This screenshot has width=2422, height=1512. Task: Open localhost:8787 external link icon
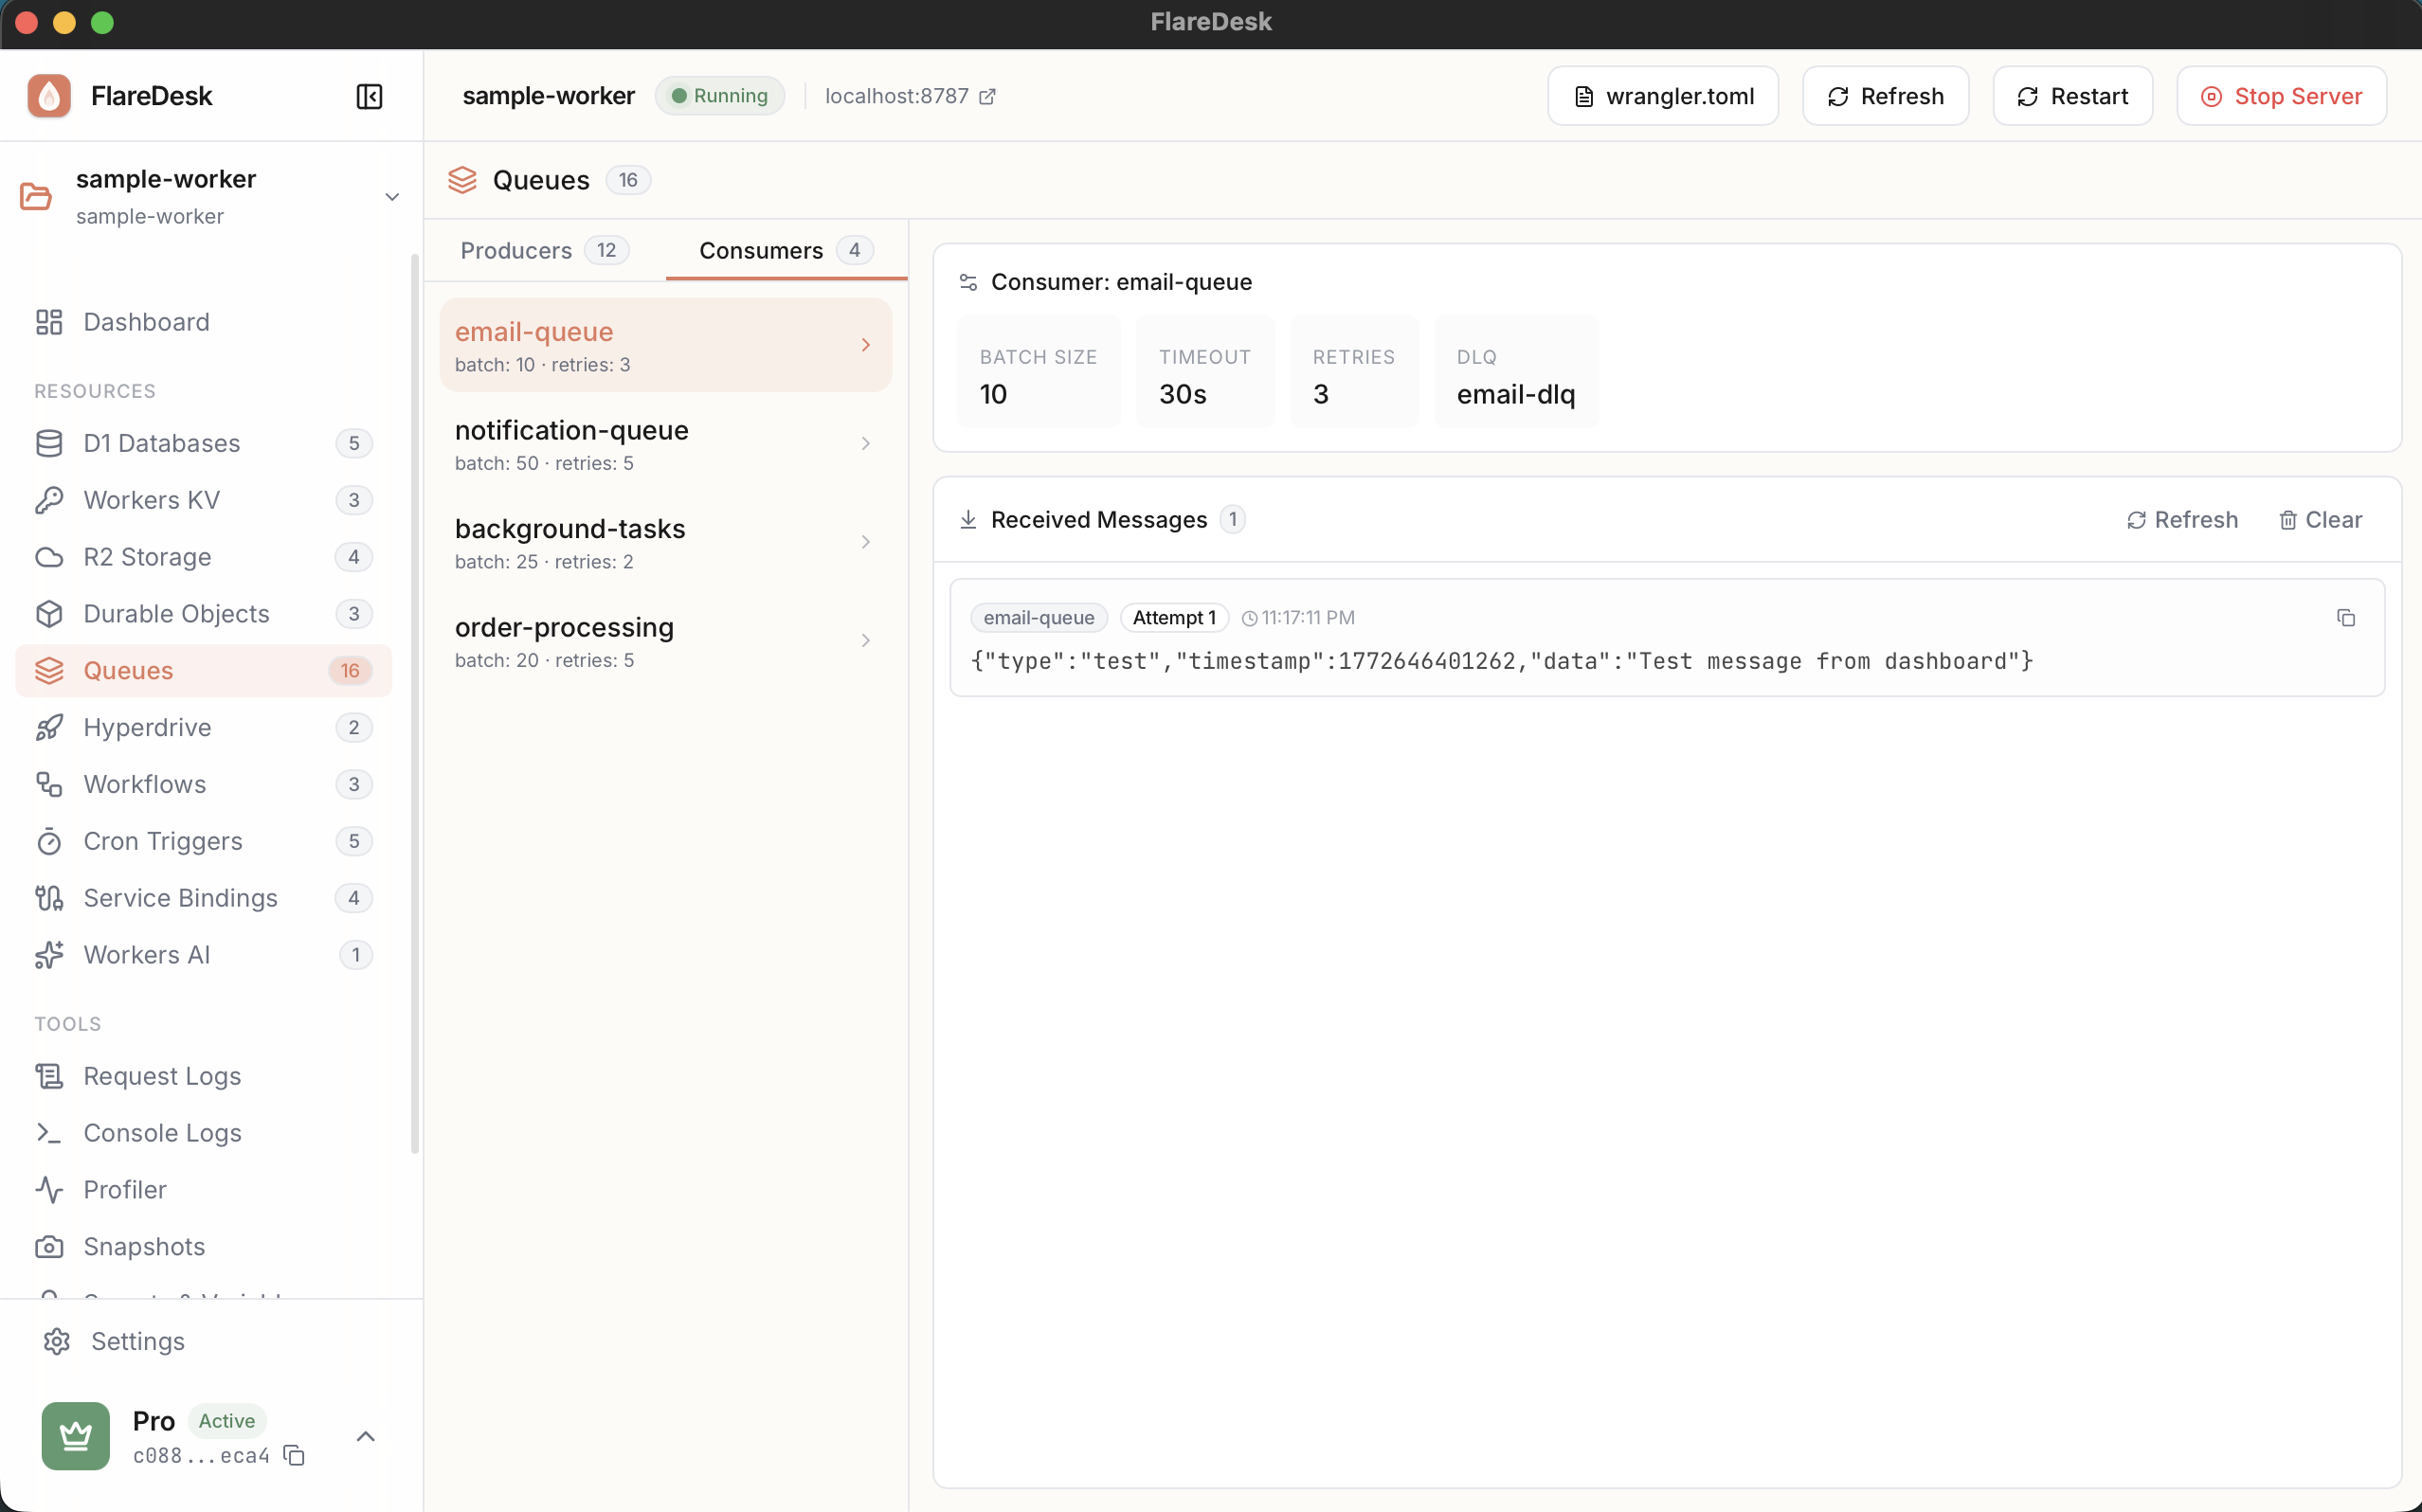pyautogui.click(x=987, y=96)
